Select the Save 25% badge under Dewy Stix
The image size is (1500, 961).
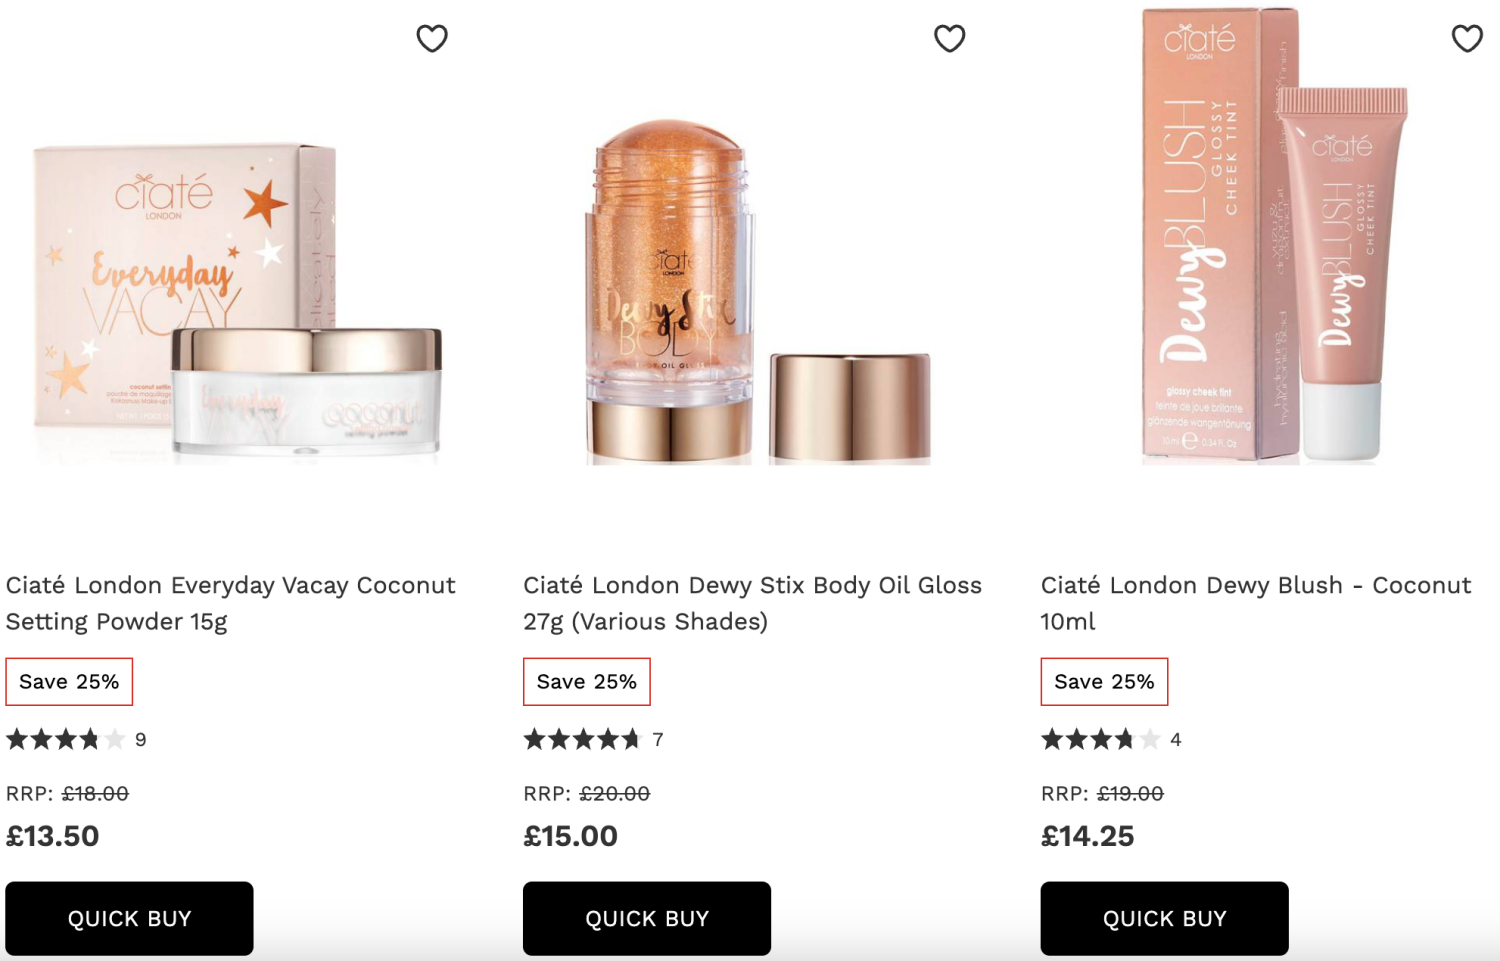(586, 682)
